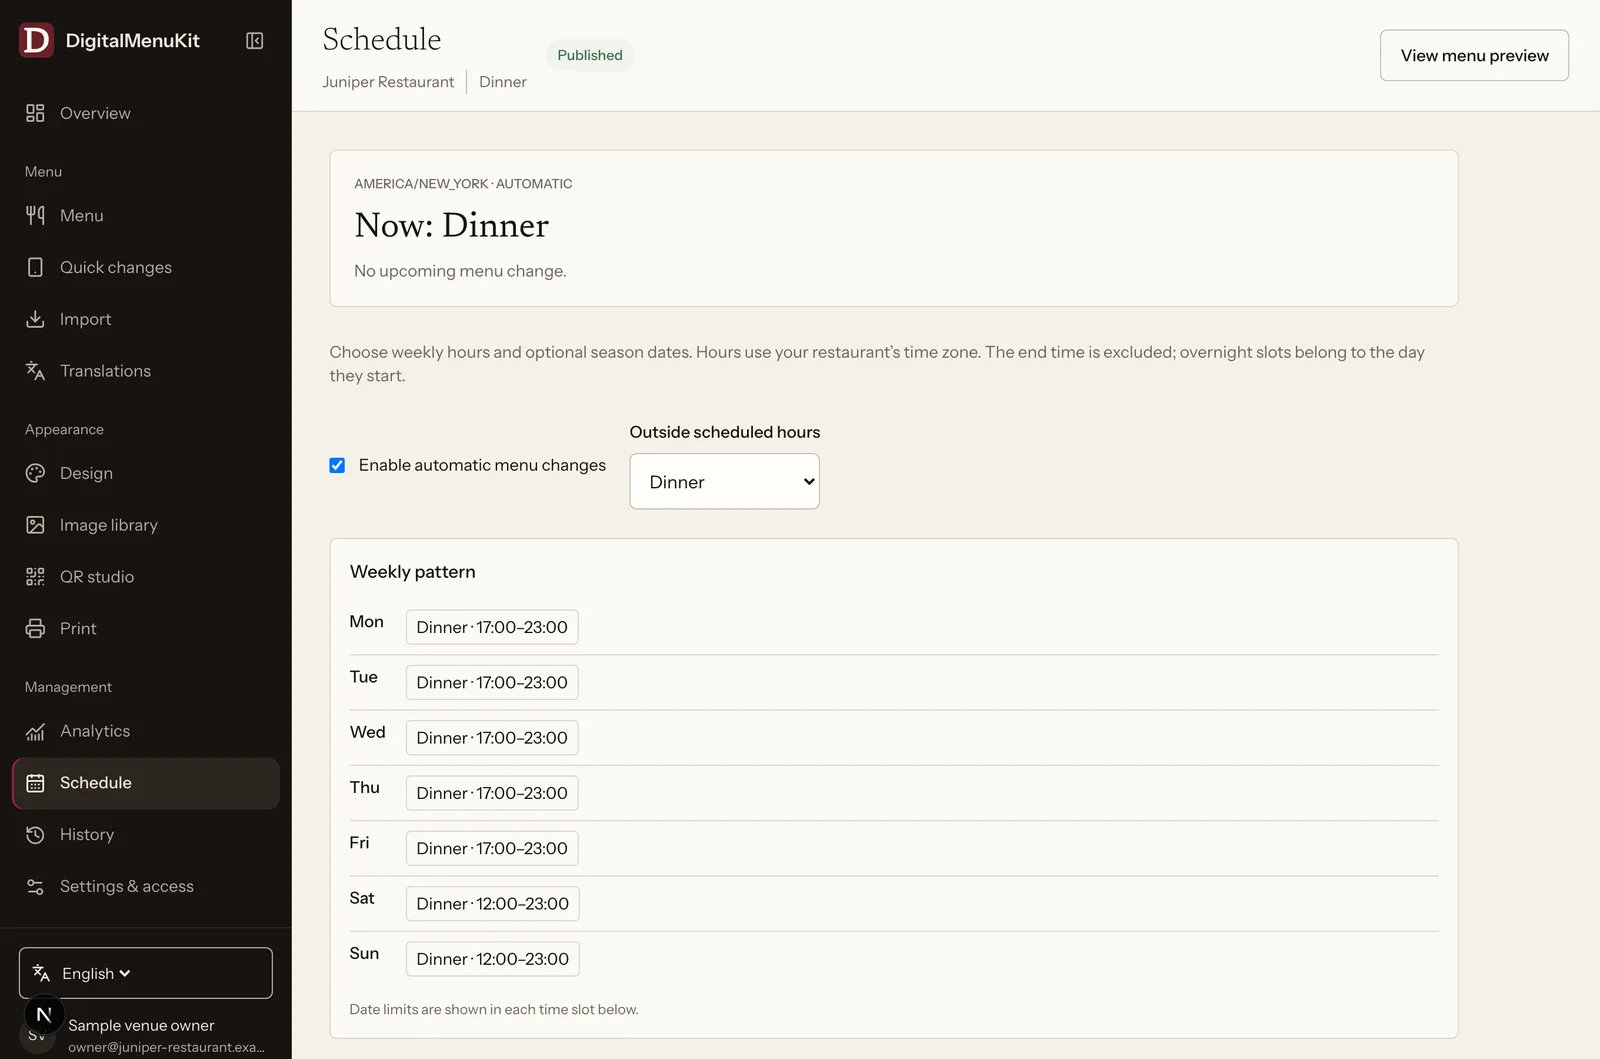Click the Dinner breadcrumb in header
Viewport: 1600px width, 1059px height.
pos(503,82)
